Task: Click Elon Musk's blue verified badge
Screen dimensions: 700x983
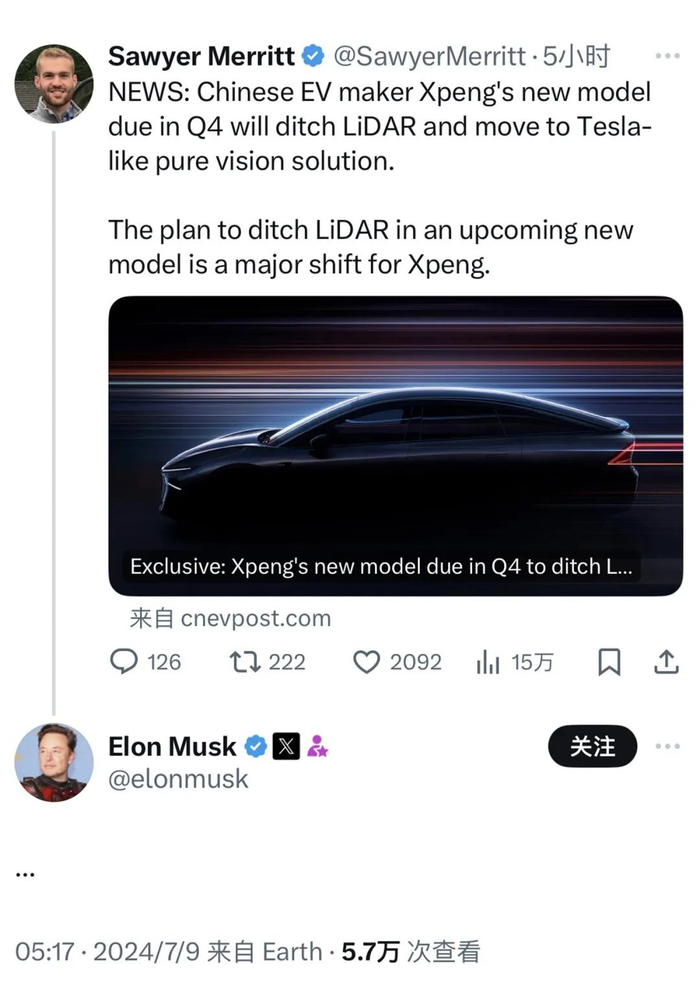Action: tap(256, 746)
